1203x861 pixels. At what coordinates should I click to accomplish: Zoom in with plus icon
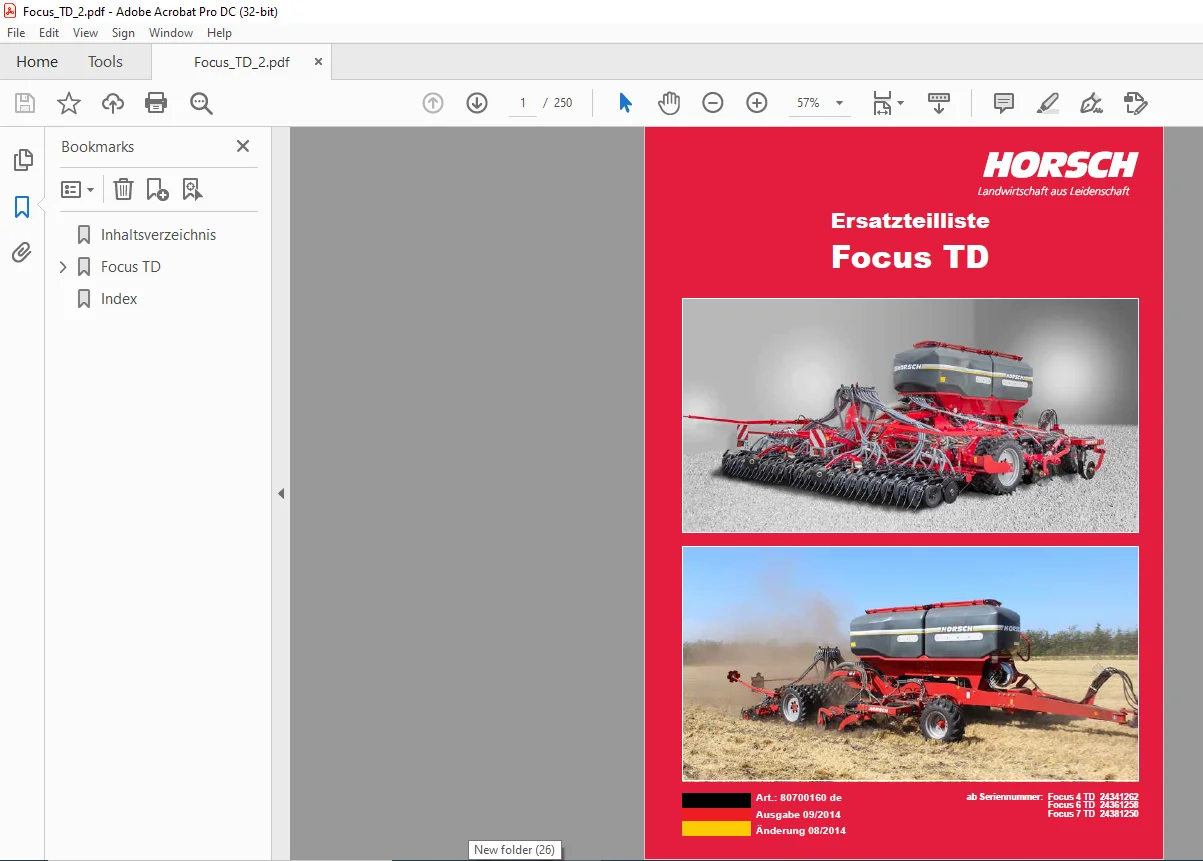coord(757,103)
